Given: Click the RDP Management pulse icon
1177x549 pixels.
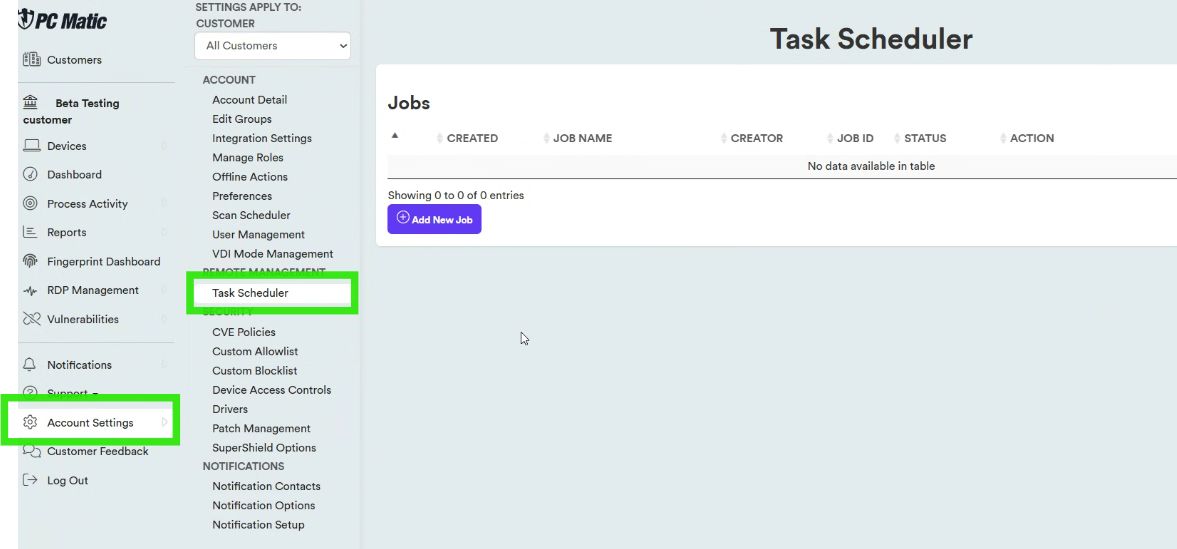Looking at the screenshot, I should pyautogui.click(x=30, y=291).
